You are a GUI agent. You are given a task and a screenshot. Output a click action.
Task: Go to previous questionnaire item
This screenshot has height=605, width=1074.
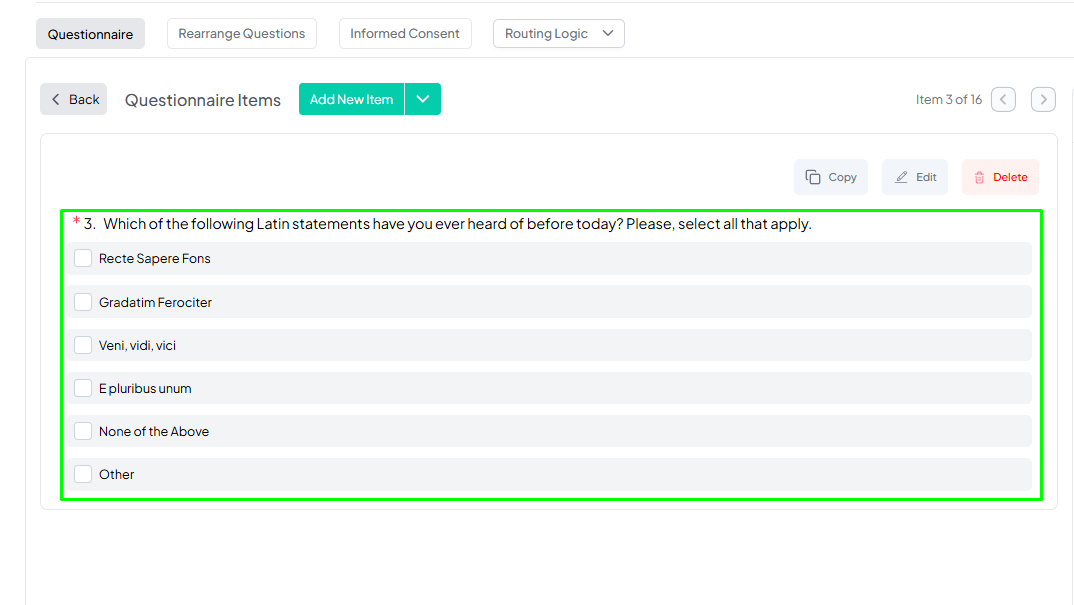(x=1003, y=99)
